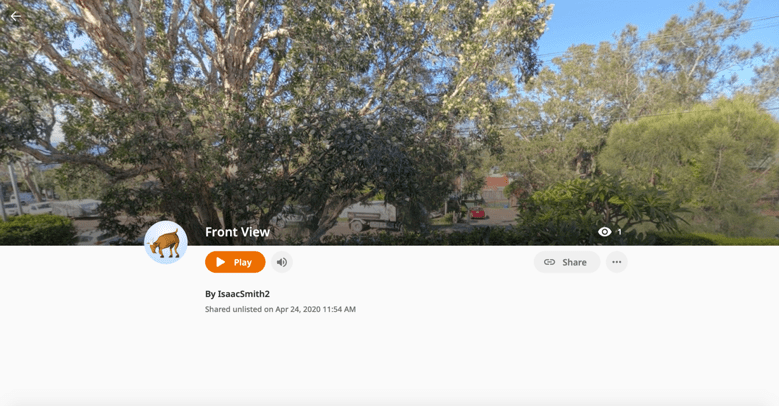Image resolution: width=779 pixels, height=406 pixels.
Task: Select the Front View title
Action: click(x=237, y=232)
